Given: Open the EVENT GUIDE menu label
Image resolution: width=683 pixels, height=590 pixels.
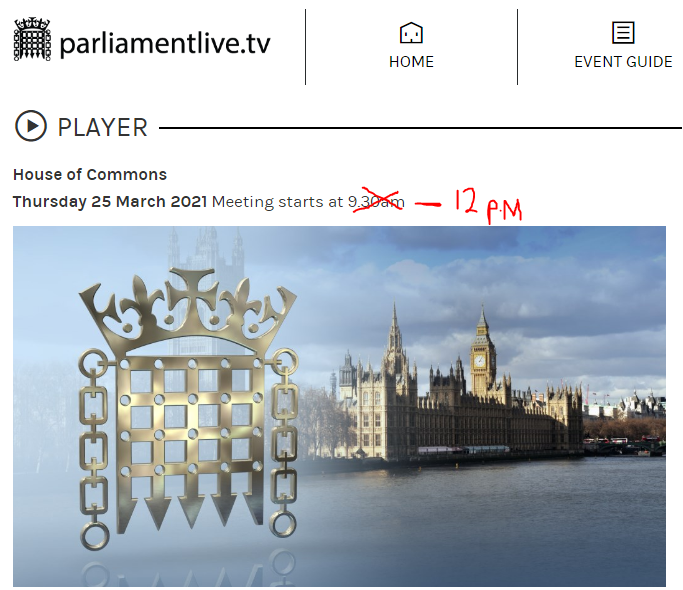Looking at the screenshot, I should click(x=623, y=62).
